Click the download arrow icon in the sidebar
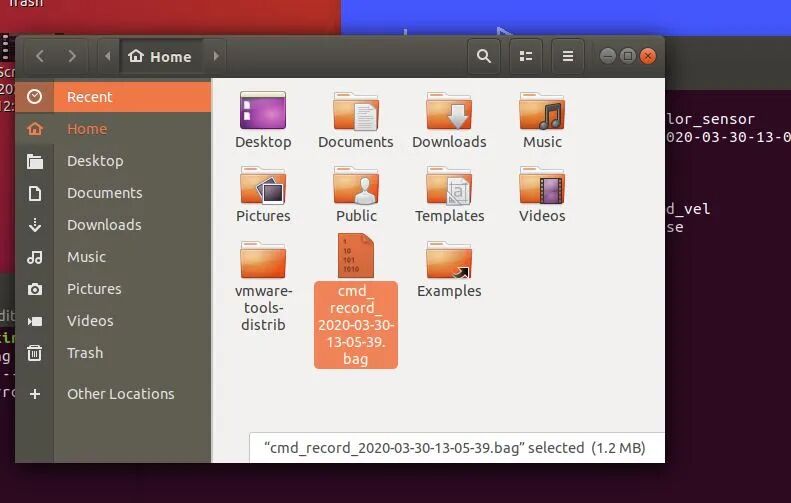The width and height of the screenshot is (791, 503). (34, 225)
